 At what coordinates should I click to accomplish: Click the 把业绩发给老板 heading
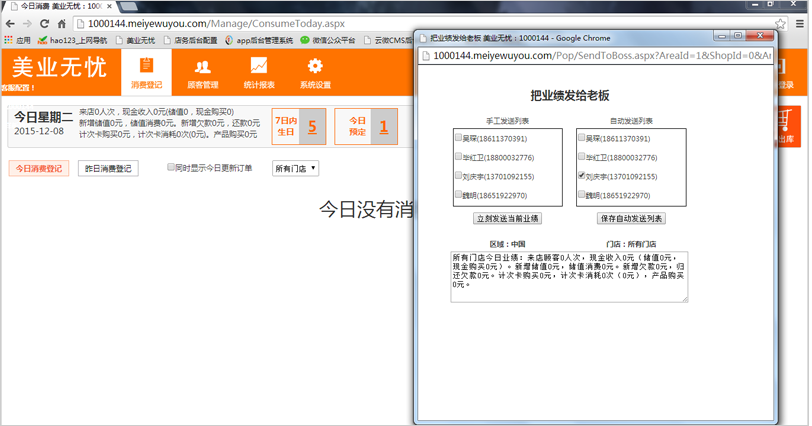[570, 96]
